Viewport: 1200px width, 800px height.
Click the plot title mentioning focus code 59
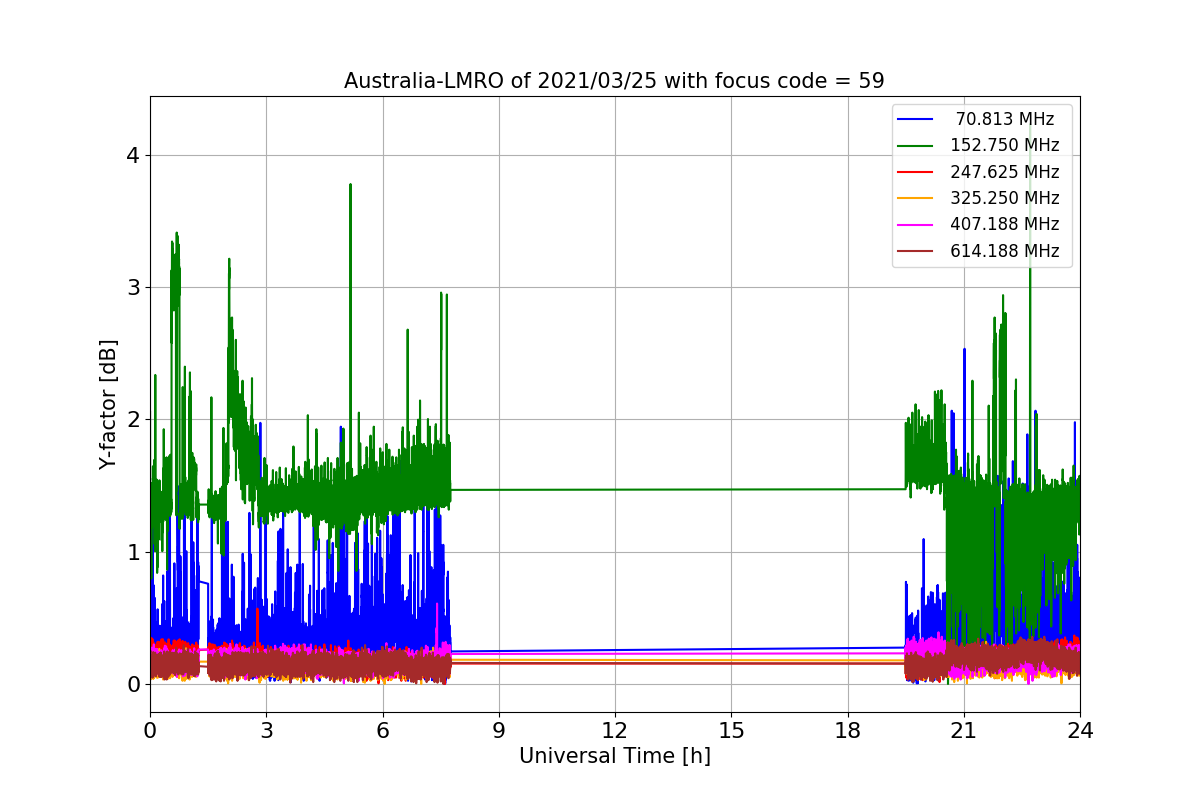[x=614, y=81]
